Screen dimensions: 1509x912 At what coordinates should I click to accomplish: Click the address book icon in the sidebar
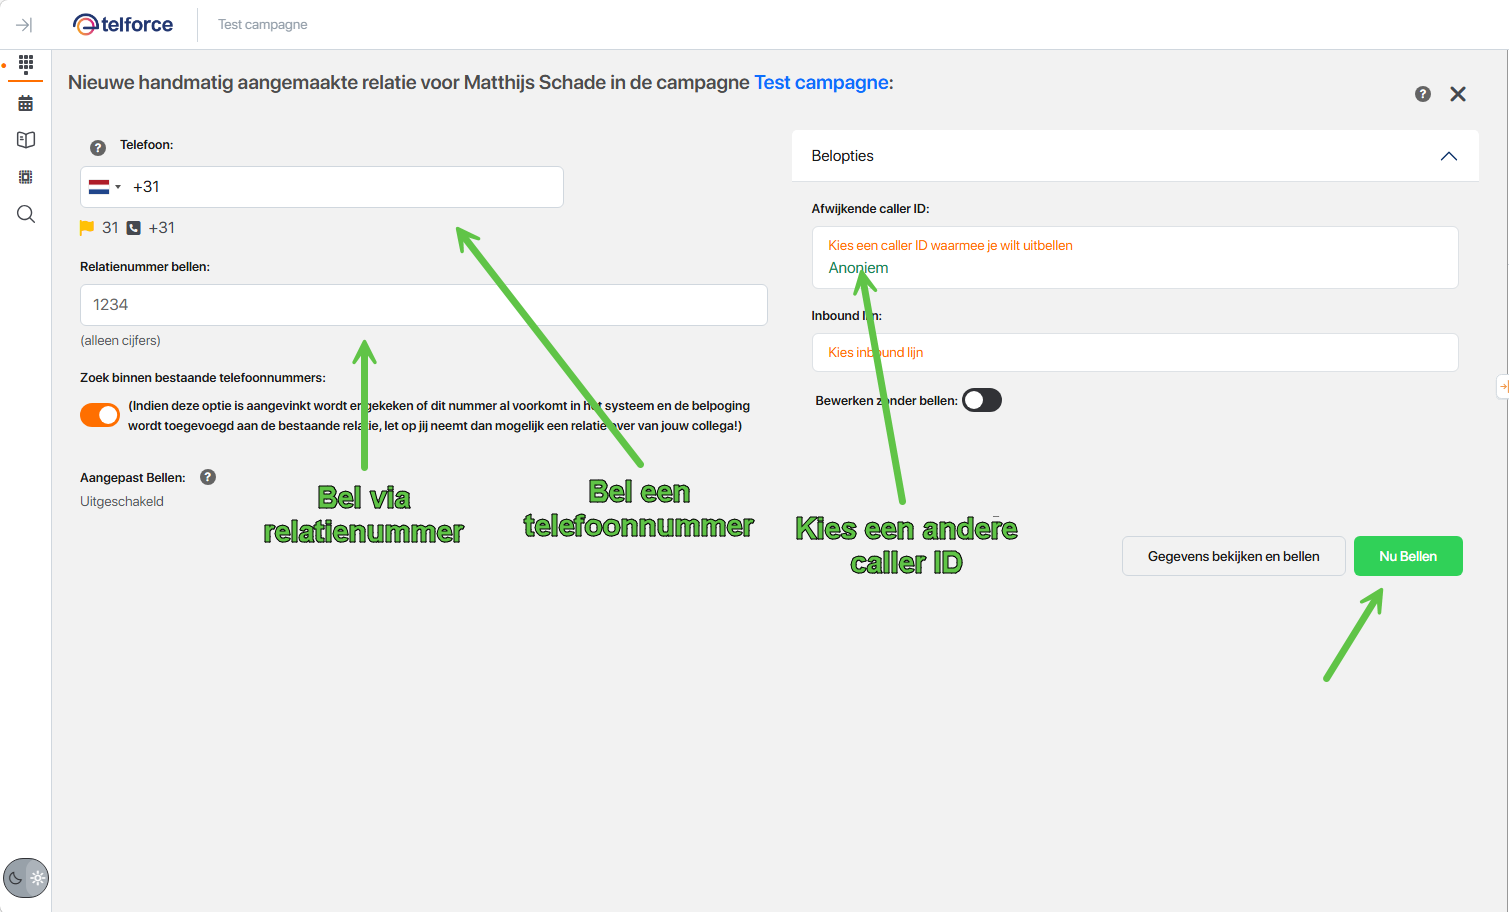coord(25,139)
